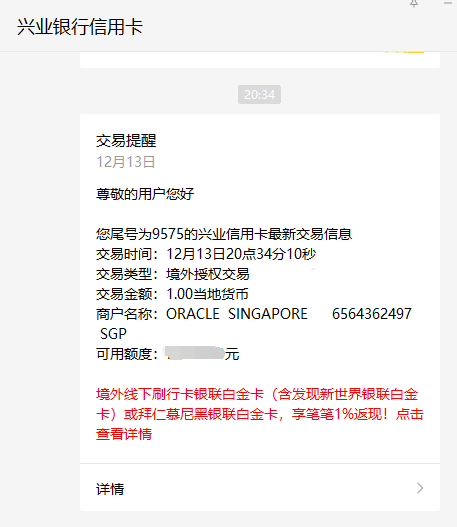Screen dimensions: 457x527
Task: Open the 详情 details row
Action: (x=260, y=488)
